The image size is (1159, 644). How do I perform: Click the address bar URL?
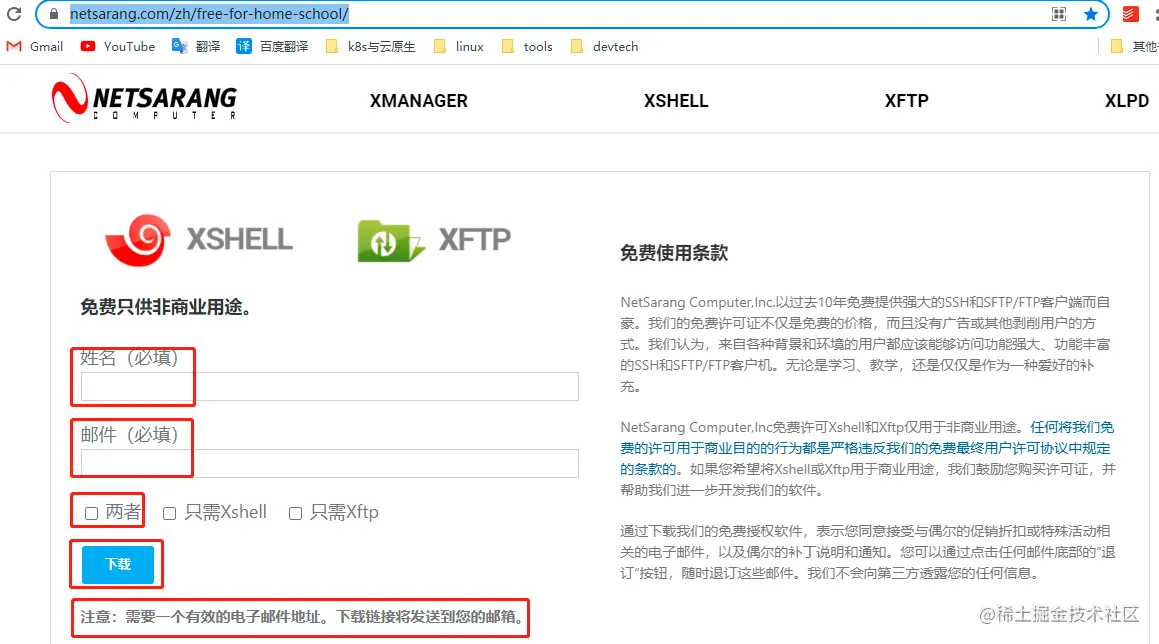(209, 14)
